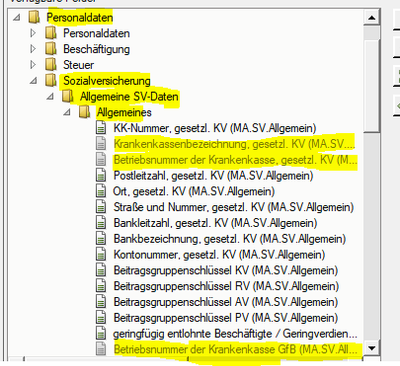Collapse the Allgemeine SV-Daten folder
This screenshot has height=366, width=400.
[50, 97]
